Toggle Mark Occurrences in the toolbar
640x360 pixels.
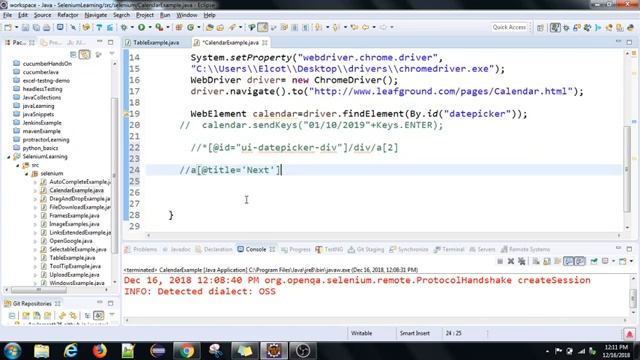coord(262,27)
